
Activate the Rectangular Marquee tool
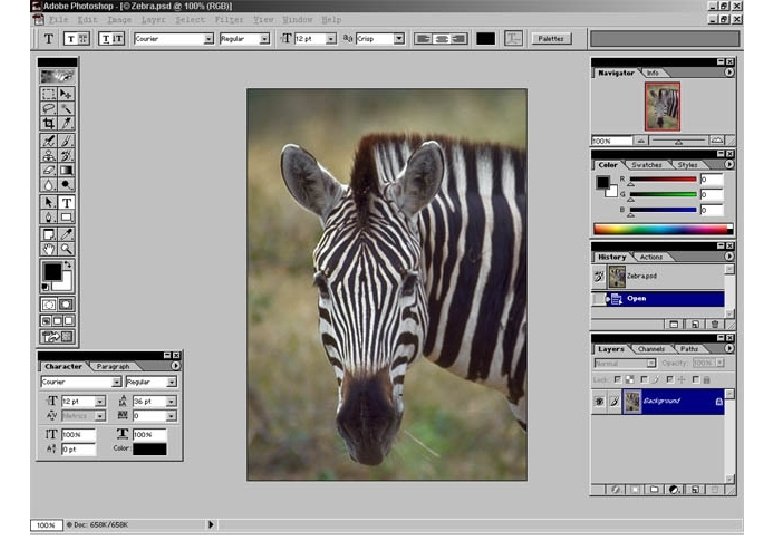48,94
